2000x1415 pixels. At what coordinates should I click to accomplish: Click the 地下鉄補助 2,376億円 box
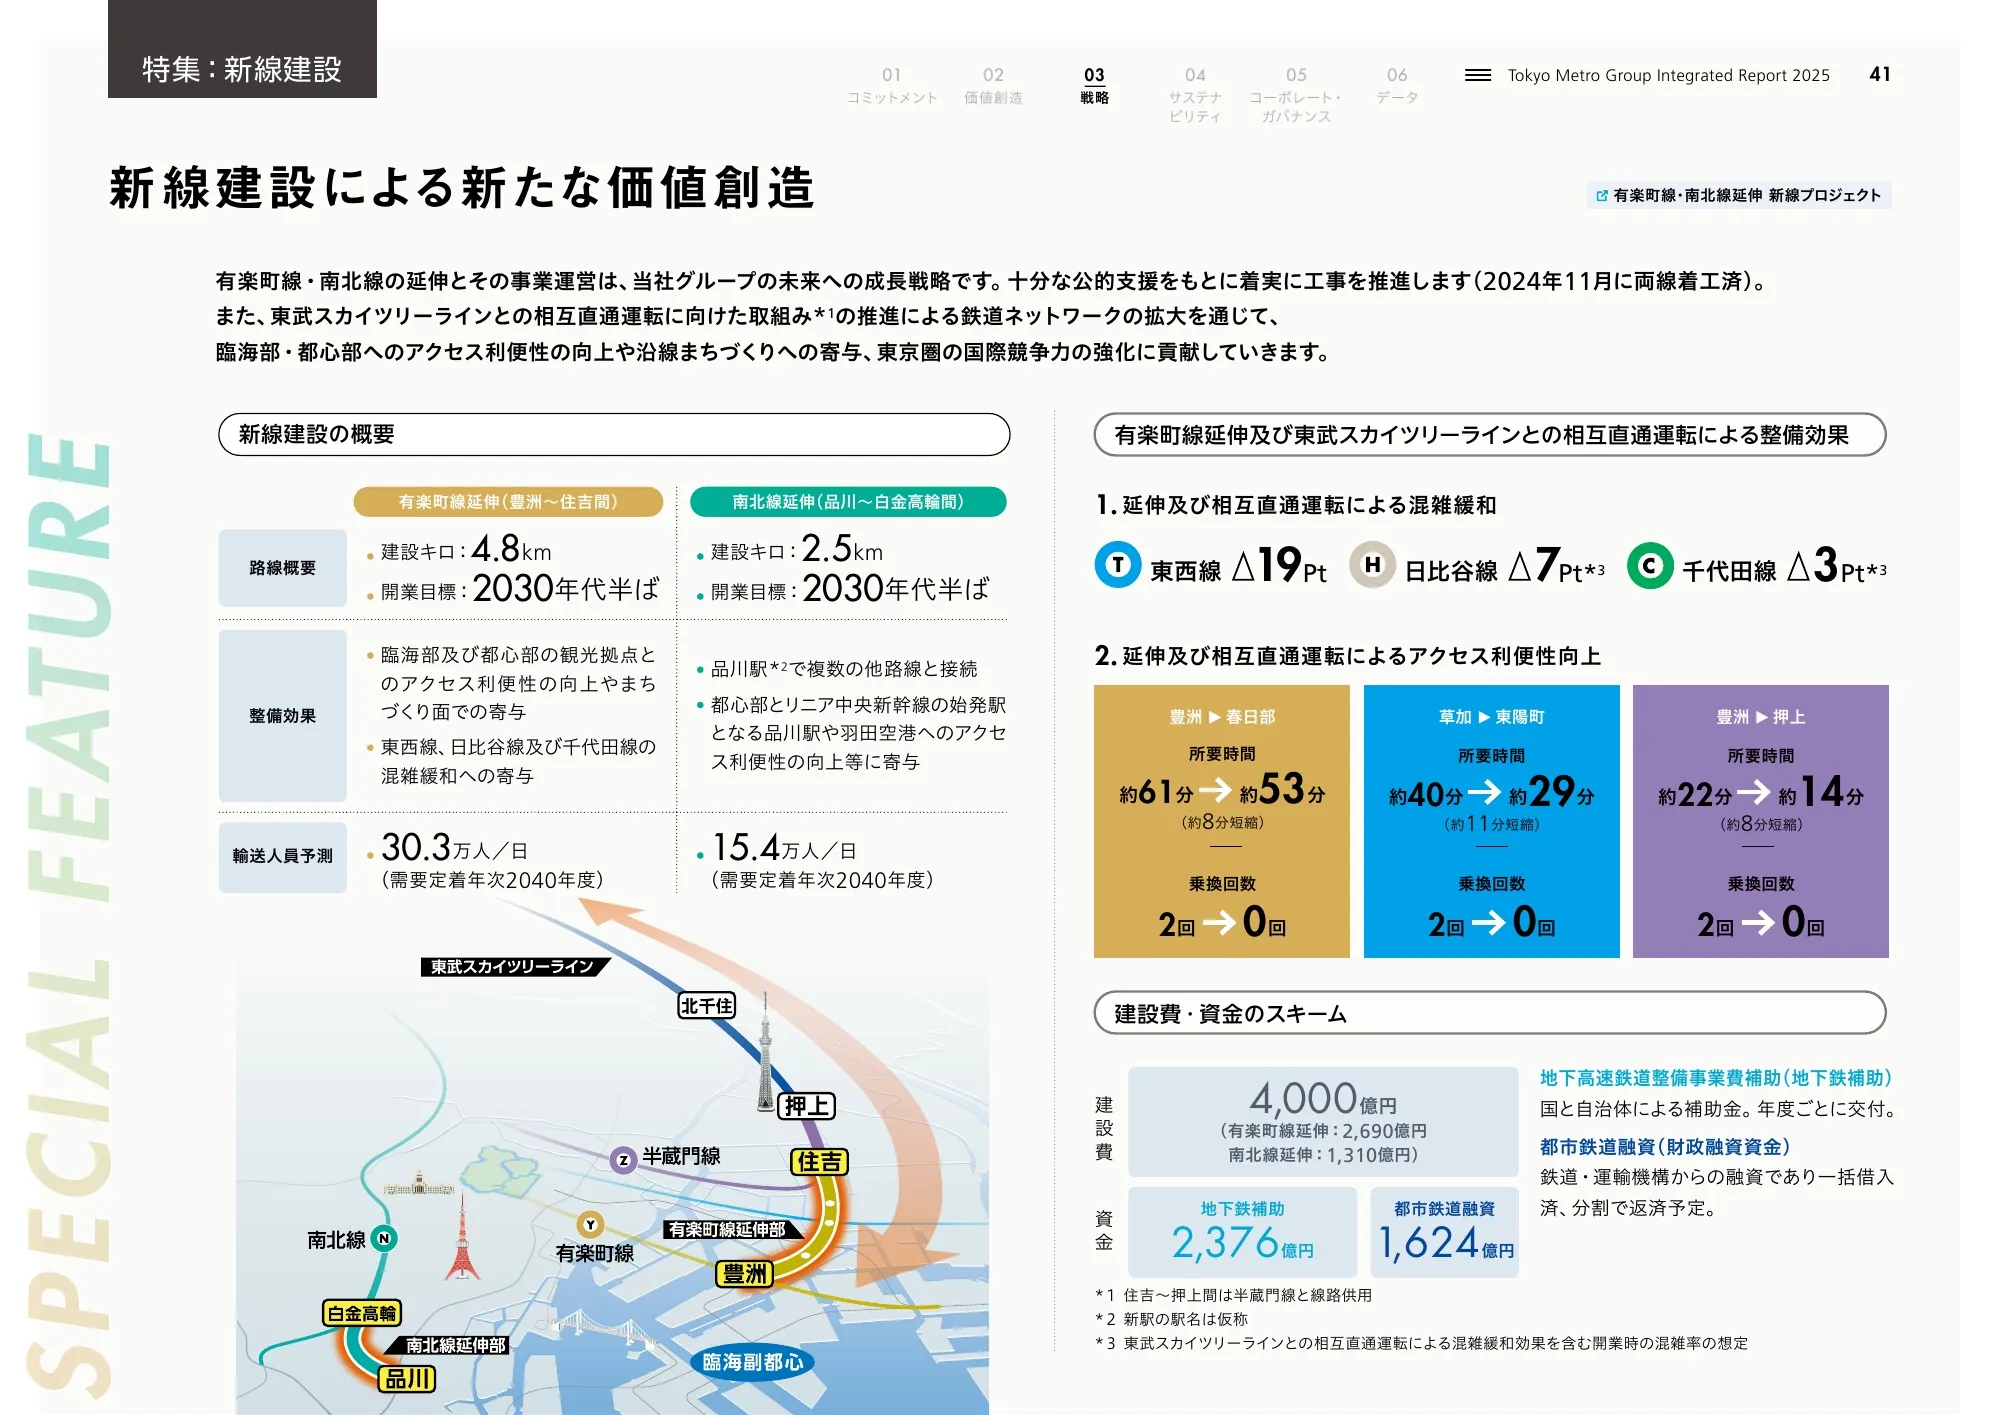coord(1242,1232)
